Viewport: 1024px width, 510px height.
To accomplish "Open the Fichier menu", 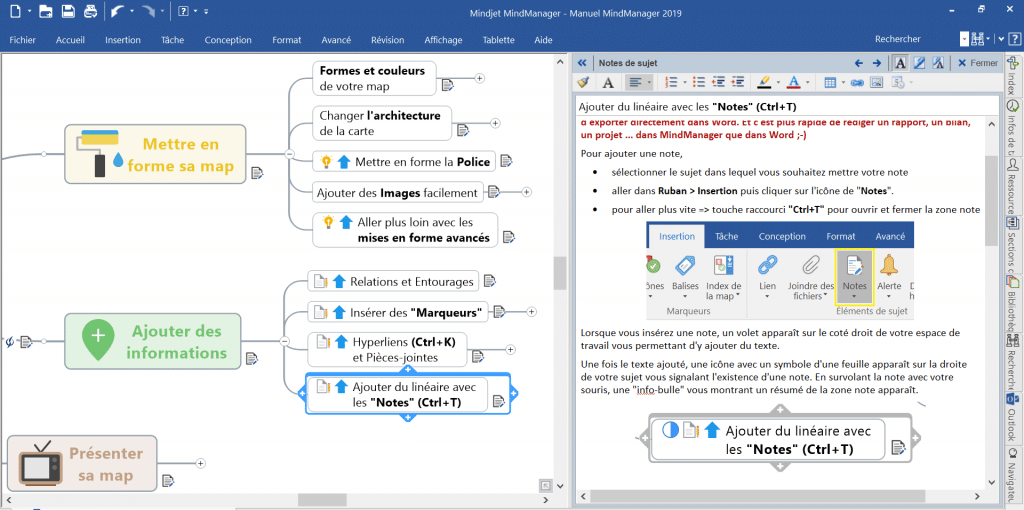I will click(22, 40).
